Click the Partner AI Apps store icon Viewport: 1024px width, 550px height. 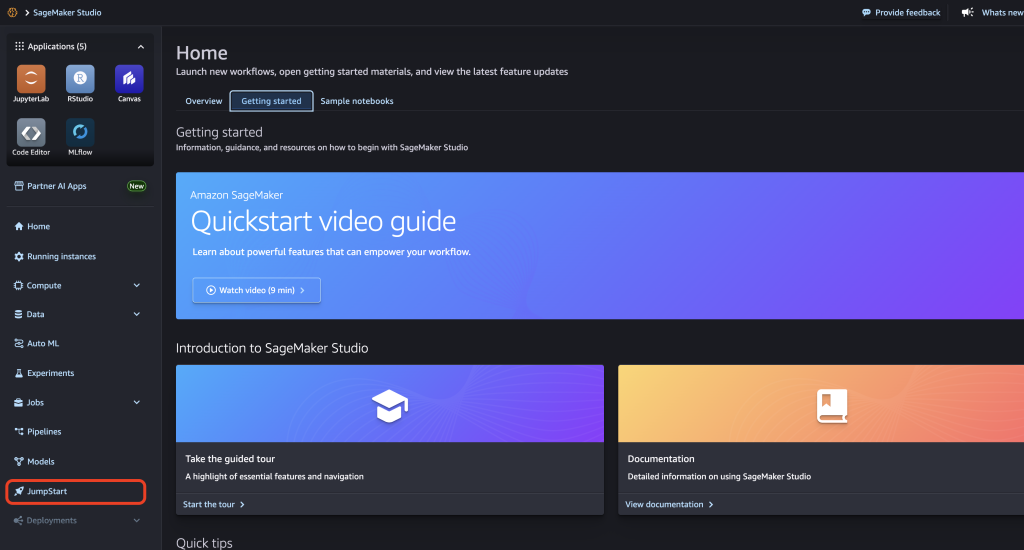click(19, 186)
